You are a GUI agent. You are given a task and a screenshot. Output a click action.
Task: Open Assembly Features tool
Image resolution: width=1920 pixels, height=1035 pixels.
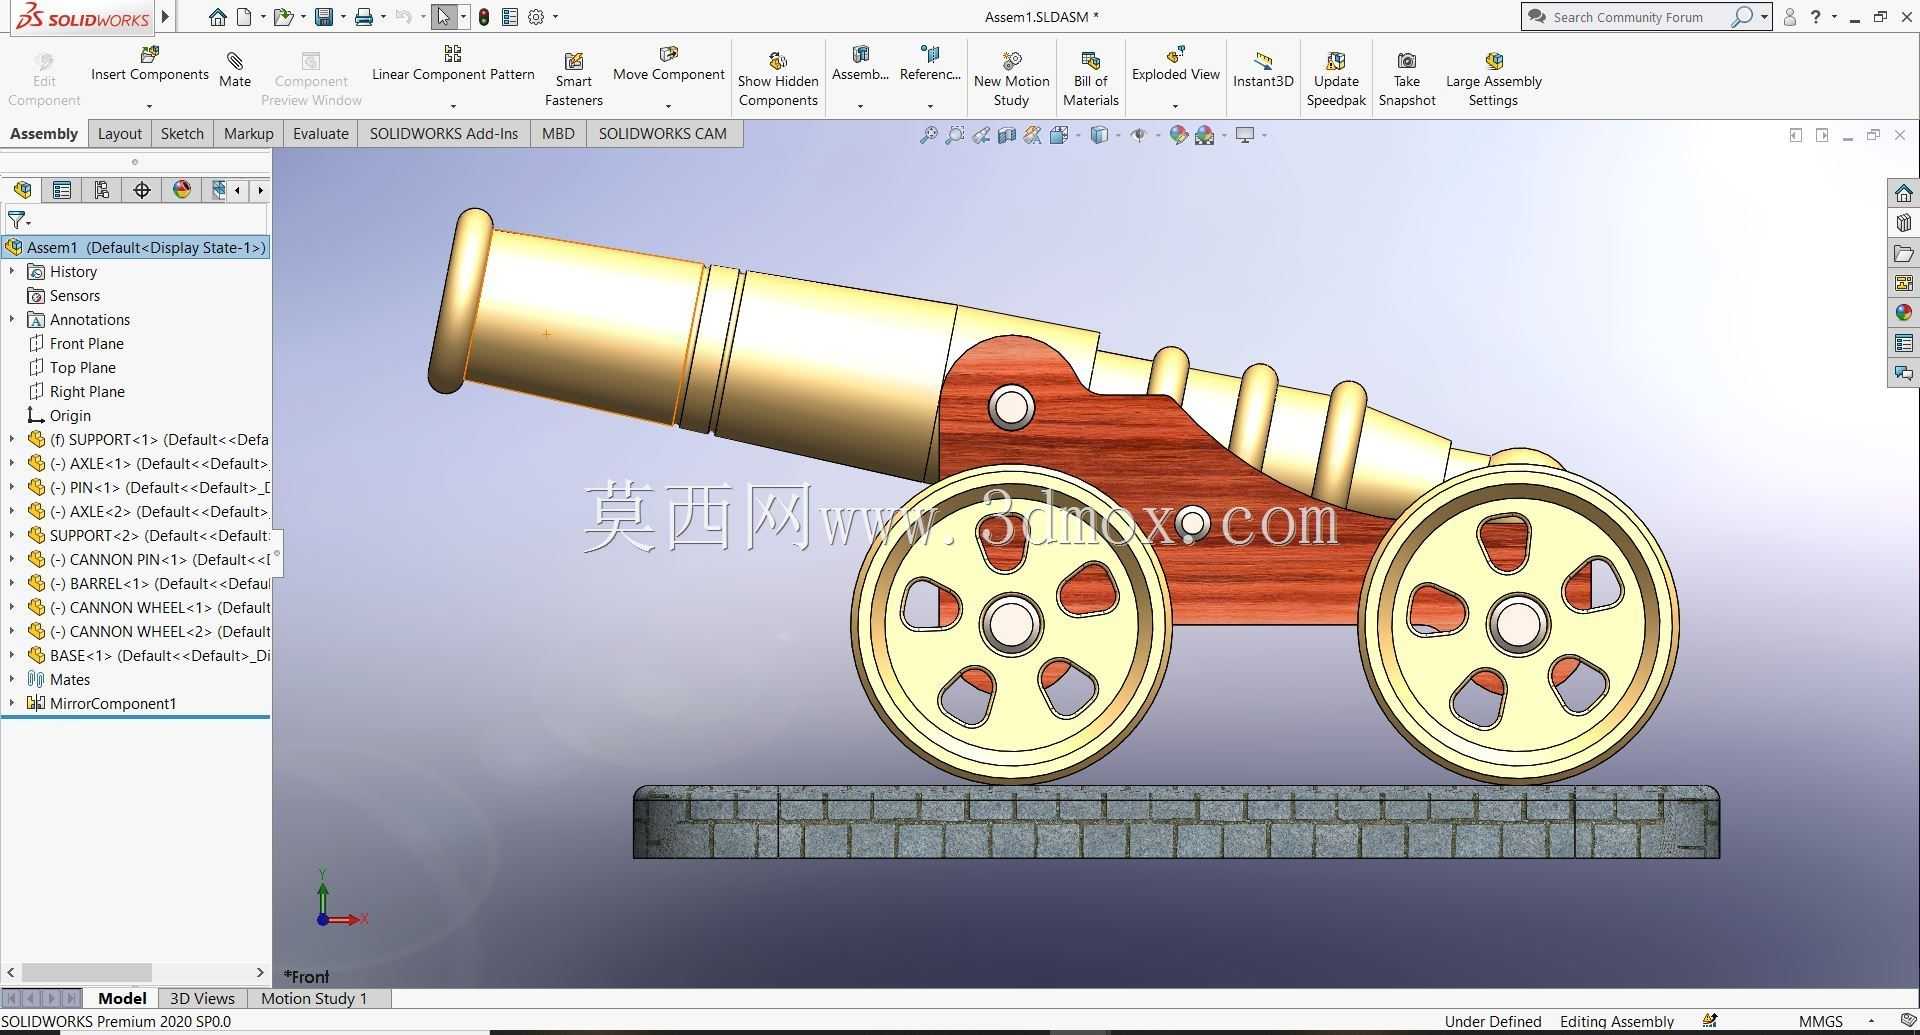click(x=860, y=64)
